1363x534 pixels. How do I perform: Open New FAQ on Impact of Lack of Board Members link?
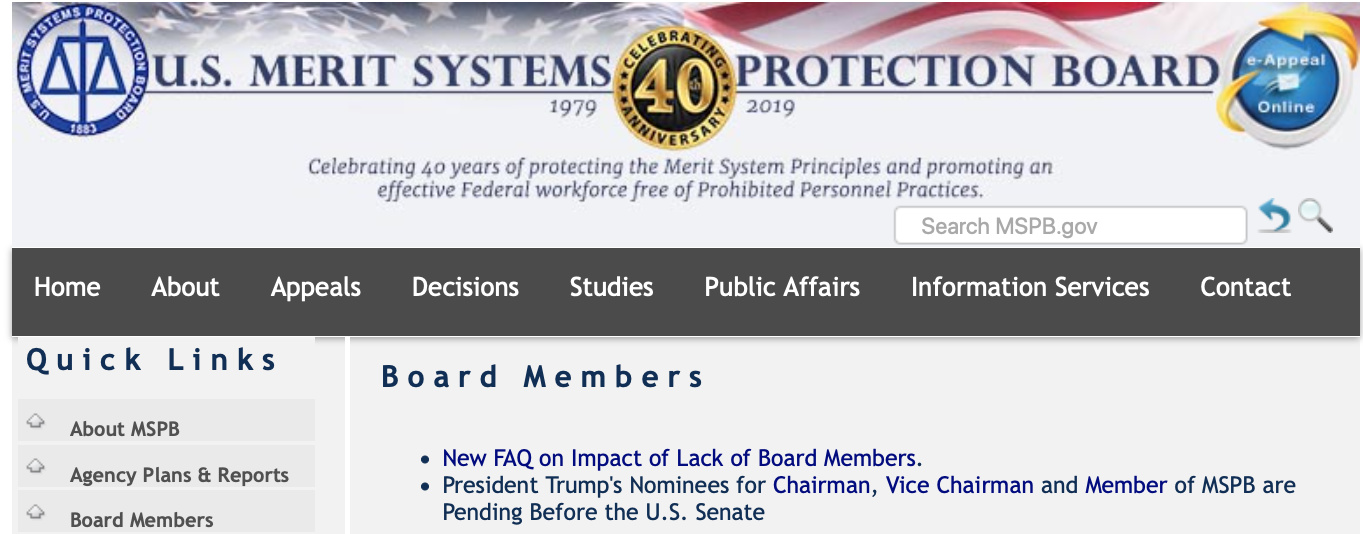[x=682, y=458]
